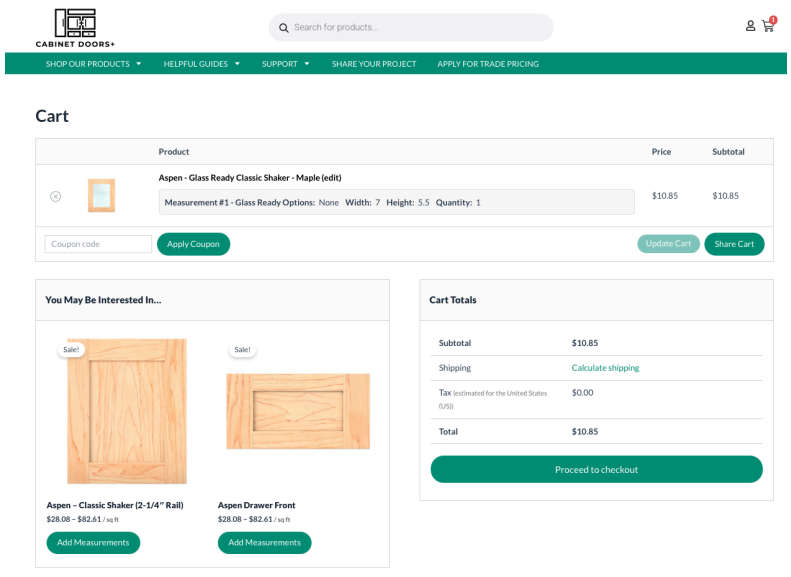
Task: Open the Aspen Classic Shaker door image
Action: pyautogui.click(x=127, y=411)
